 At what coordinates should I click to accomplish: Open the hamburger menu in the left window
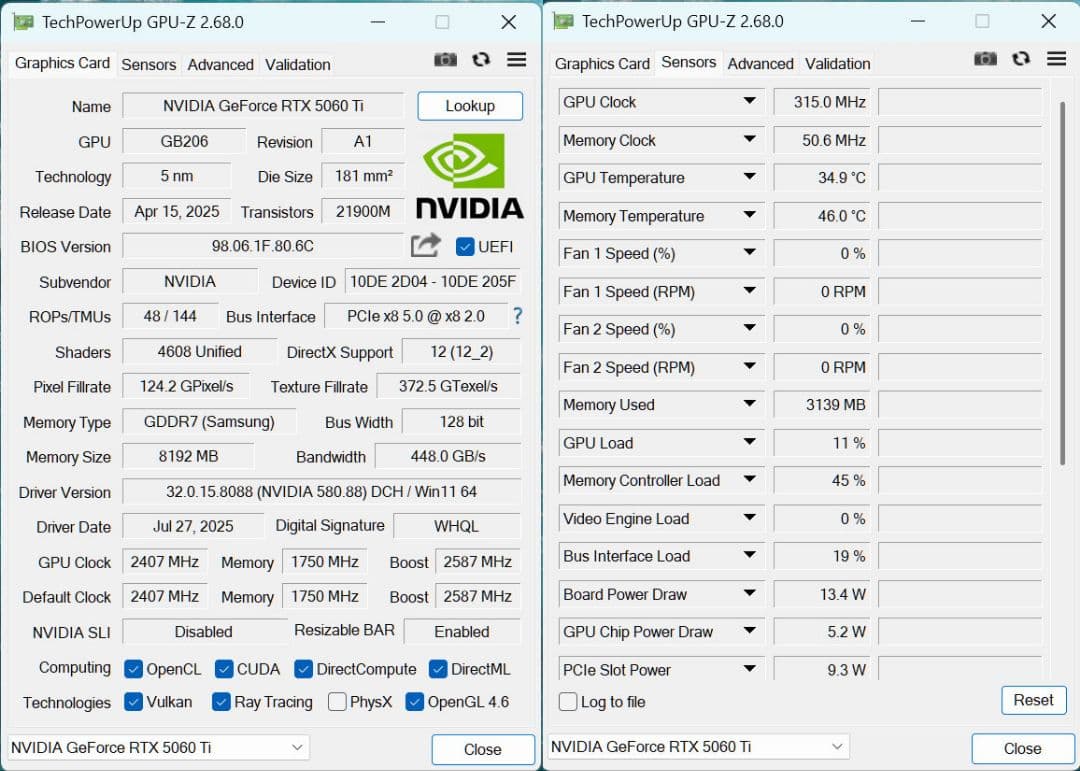(516, 59)
